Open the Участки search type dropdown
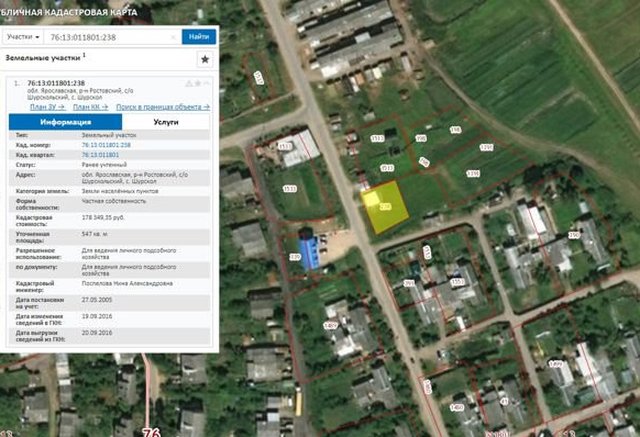The height and width of the screenshot is (437, 640). (23, 37)
